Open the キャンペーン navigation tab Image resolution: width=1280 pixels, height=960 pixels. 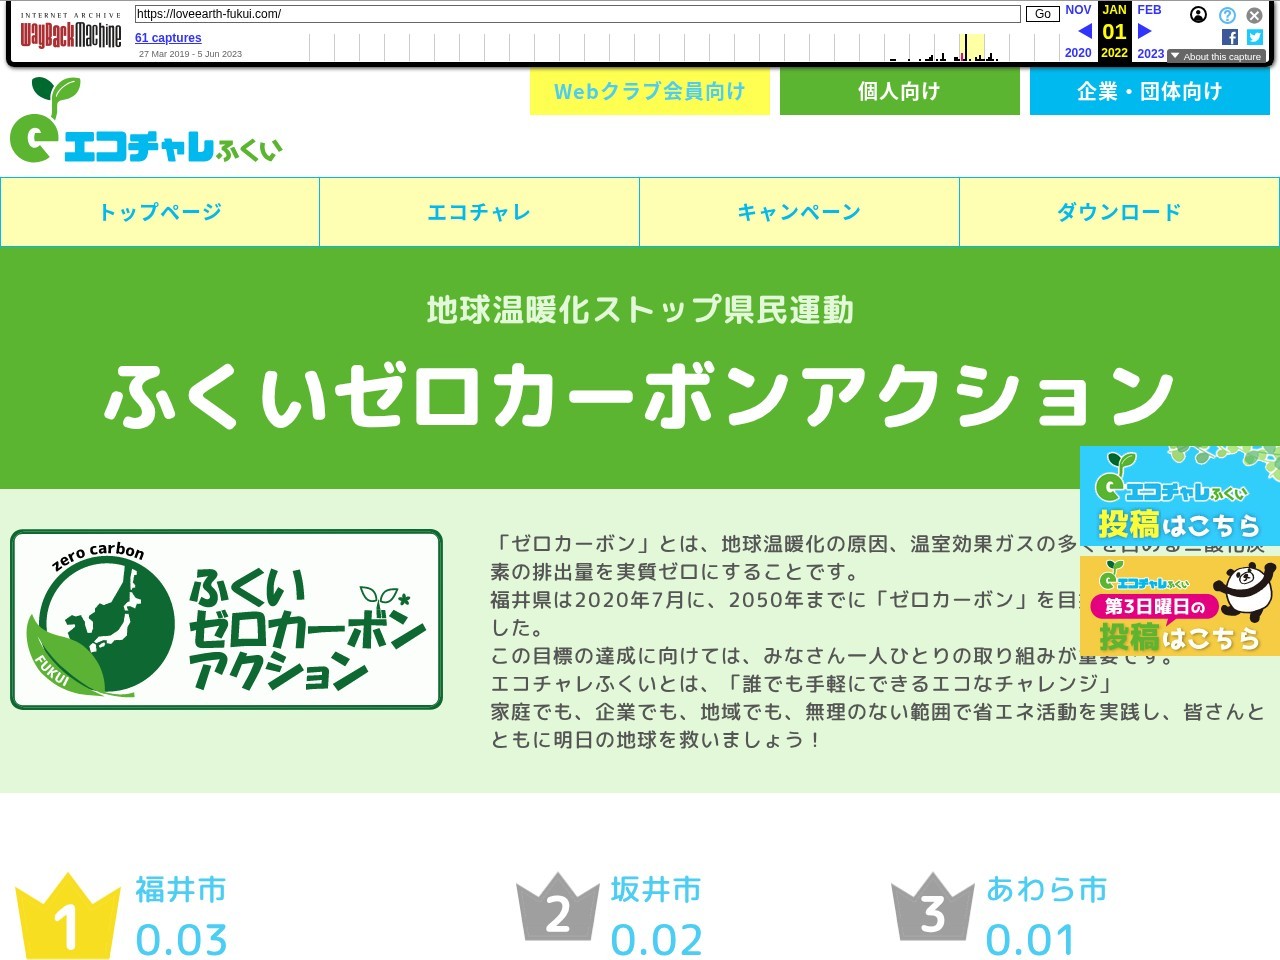[799, 212]
